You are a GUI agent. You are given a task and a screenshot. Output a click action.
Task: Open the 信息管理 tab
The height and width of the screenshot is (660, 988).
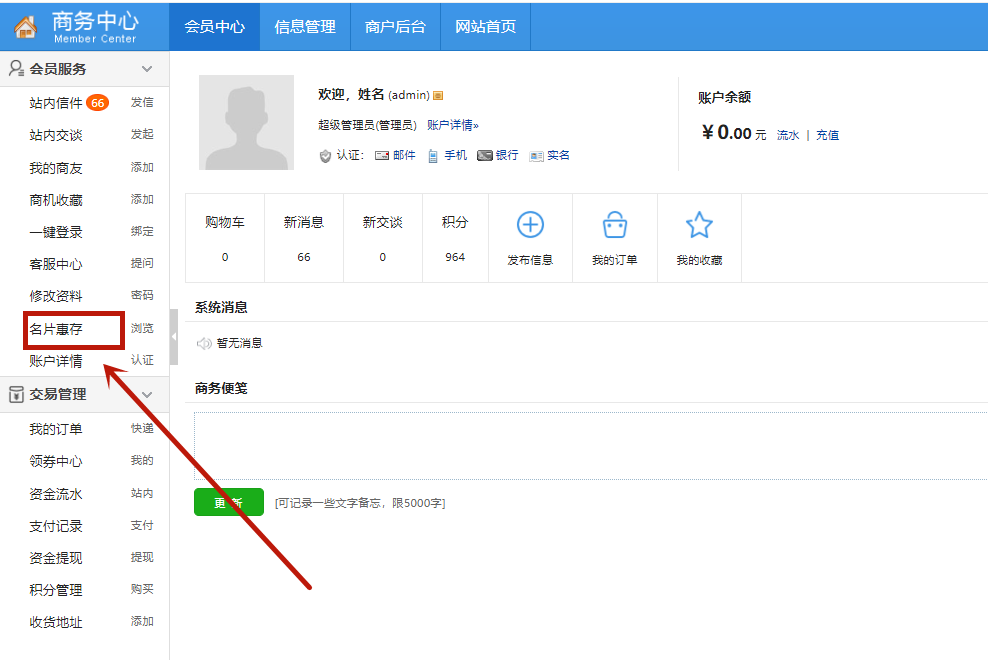305,26
